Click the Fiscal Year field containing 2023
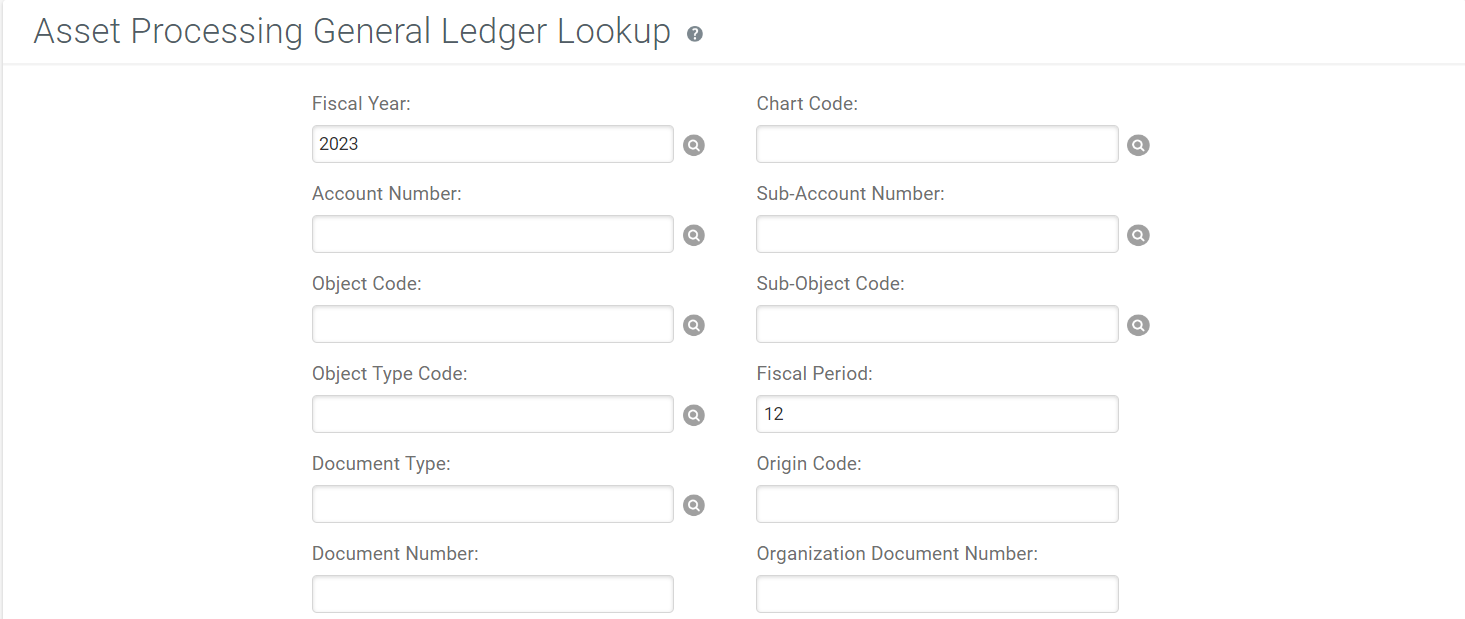The width and height of the screenshot is (1465, 619). click(493, 144)
